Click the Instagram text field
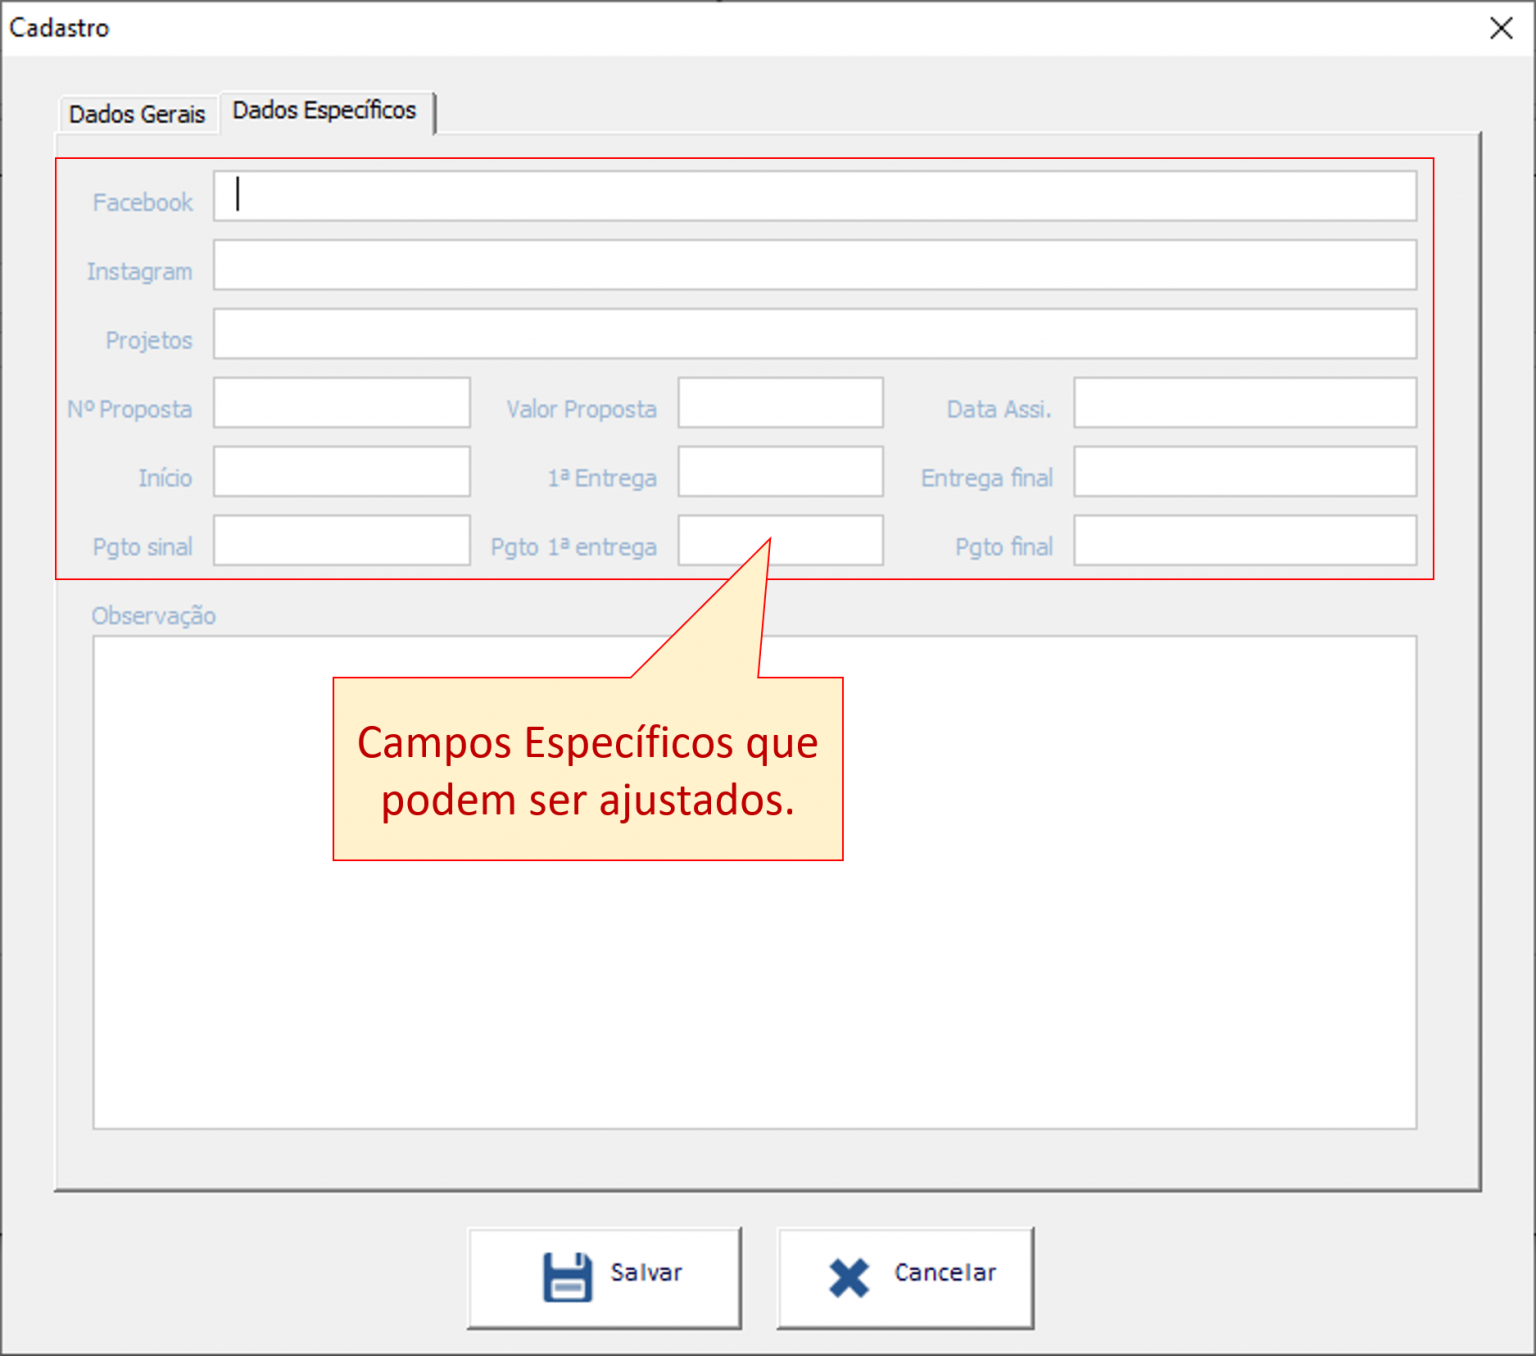Image resolution: width=1536 pixels, height=1356 pixels. [813, 265]
